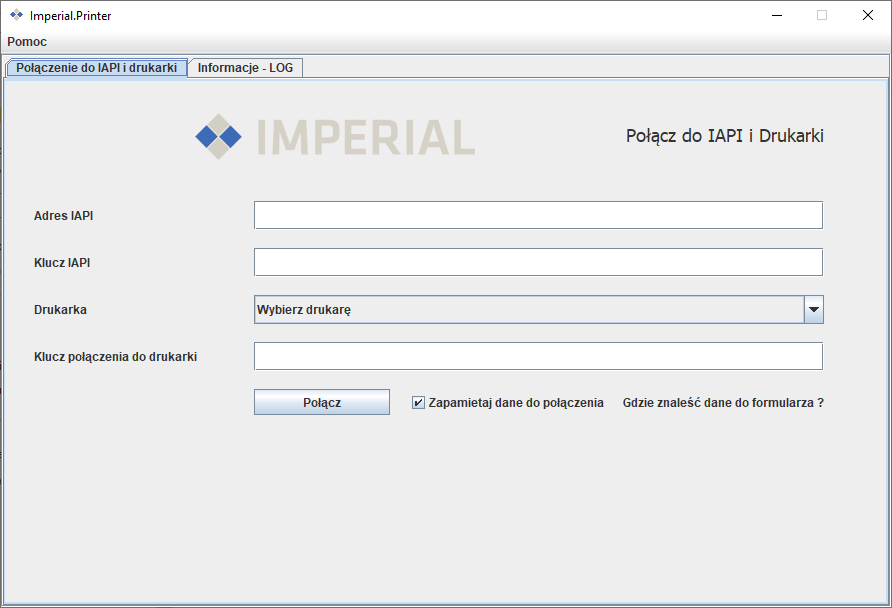Minimize the Imperial.Printer window
Screen dimensions: 892x608
777,15
